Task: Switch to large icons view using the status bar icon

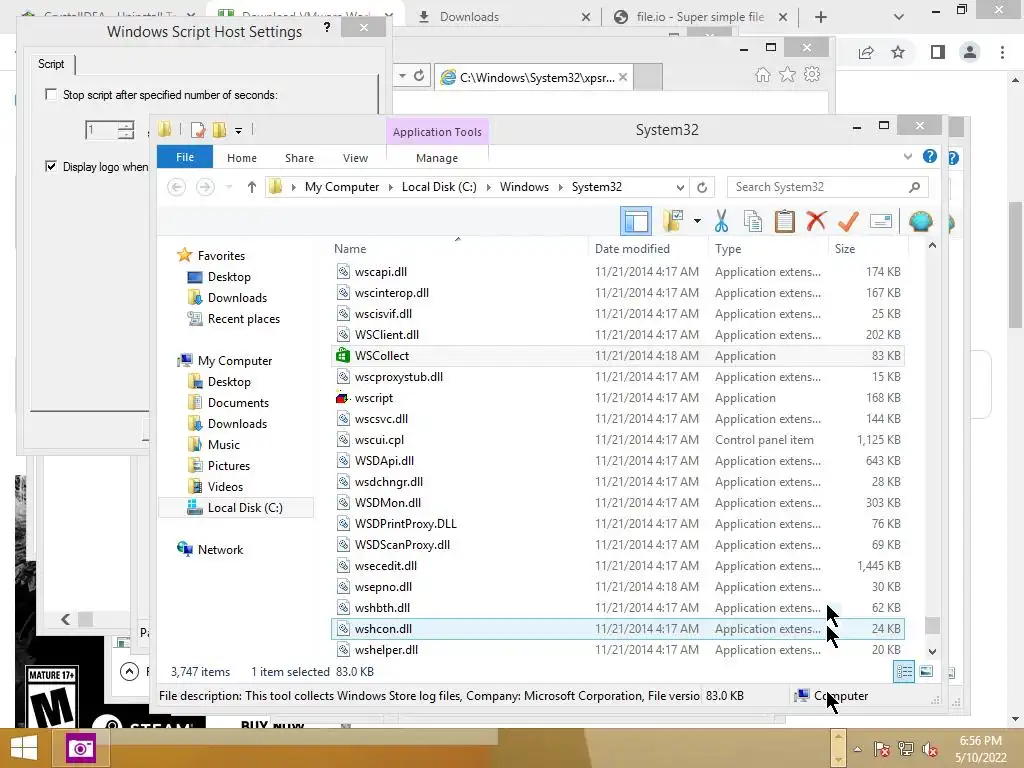Action: 926,672
